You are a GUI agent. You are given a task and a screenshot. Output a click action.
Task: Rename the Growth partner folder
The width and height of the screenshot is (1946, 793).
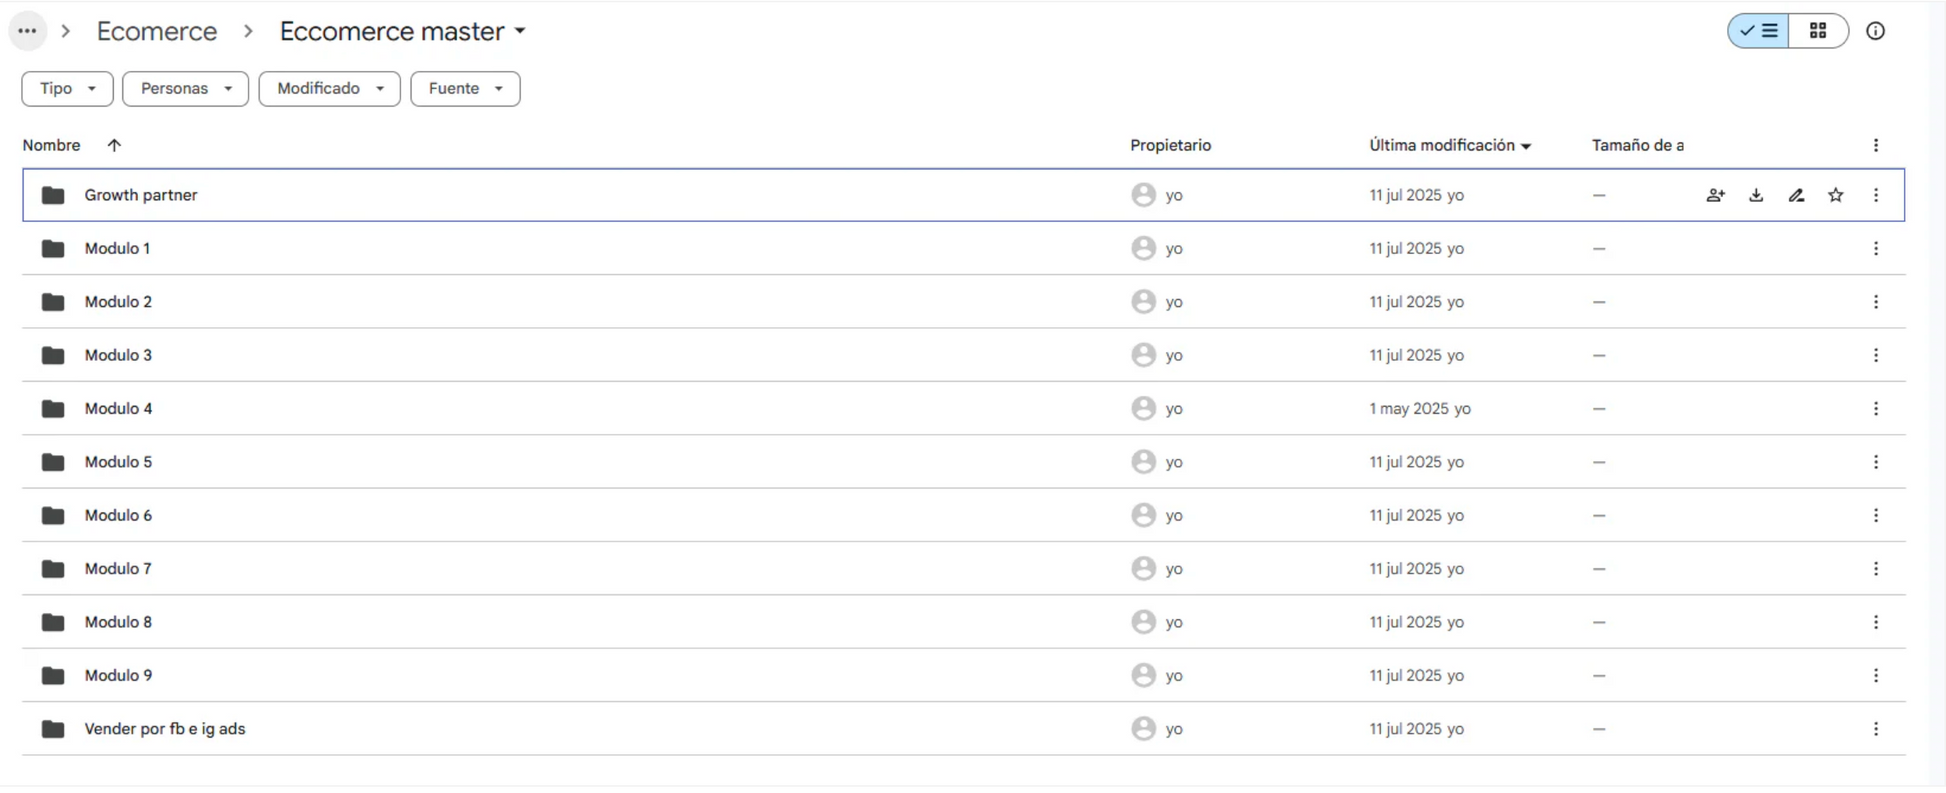click(x=1796, y=195)
